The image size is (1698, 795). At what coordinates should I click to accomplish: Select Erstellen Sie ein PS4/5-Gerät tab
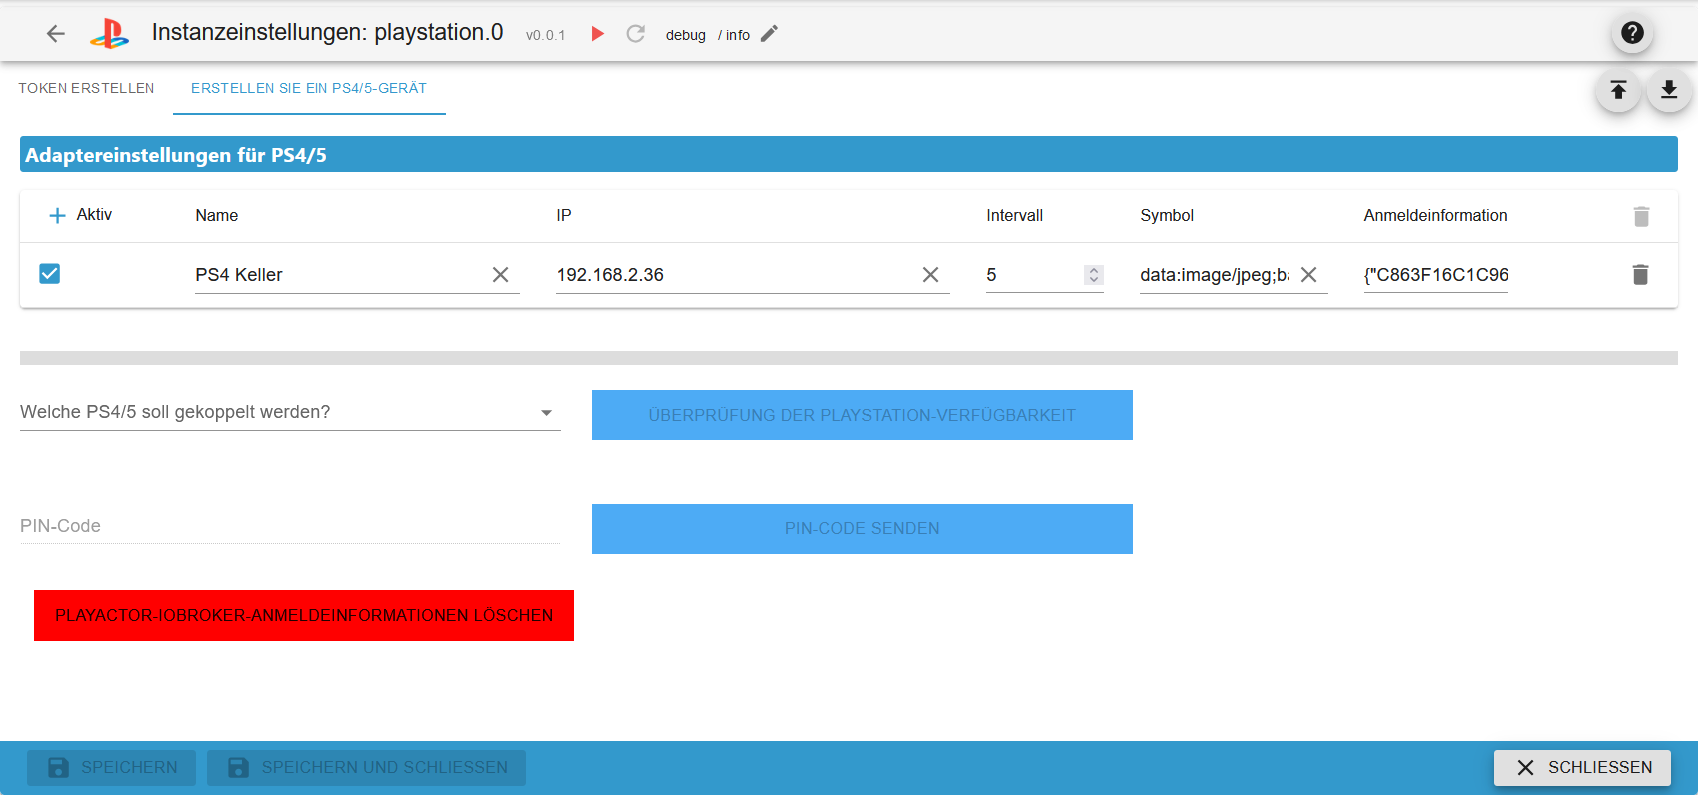click(309, 88)
